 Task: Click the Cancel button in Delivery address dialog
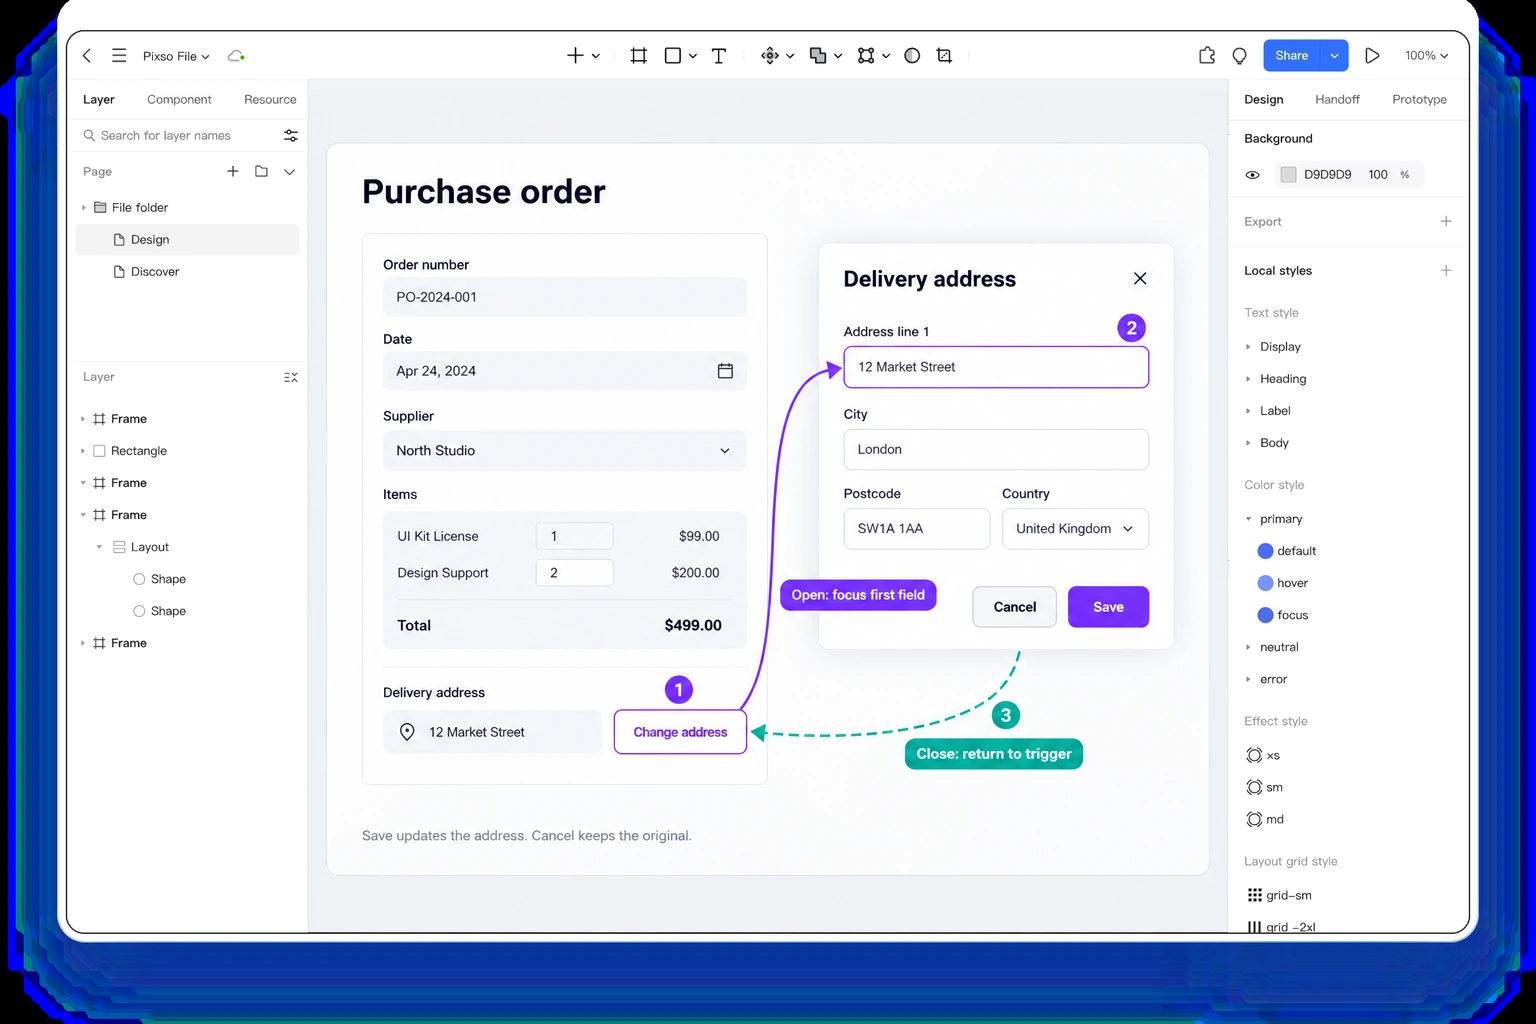pyautogui.click(x=1014, y=607)
